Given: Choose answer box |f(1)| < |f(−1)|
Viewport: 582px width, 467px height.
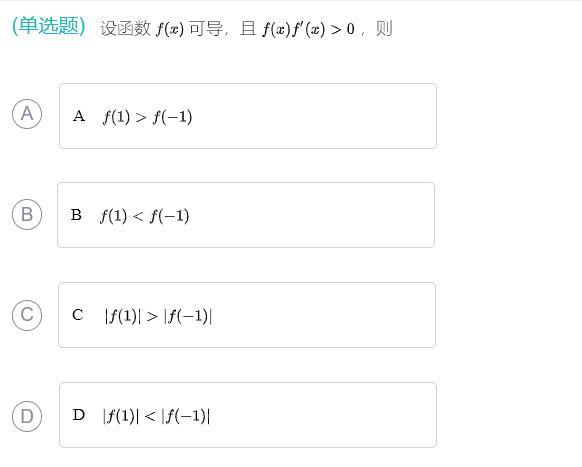Looking at the screenshot, I should point(248,415).
